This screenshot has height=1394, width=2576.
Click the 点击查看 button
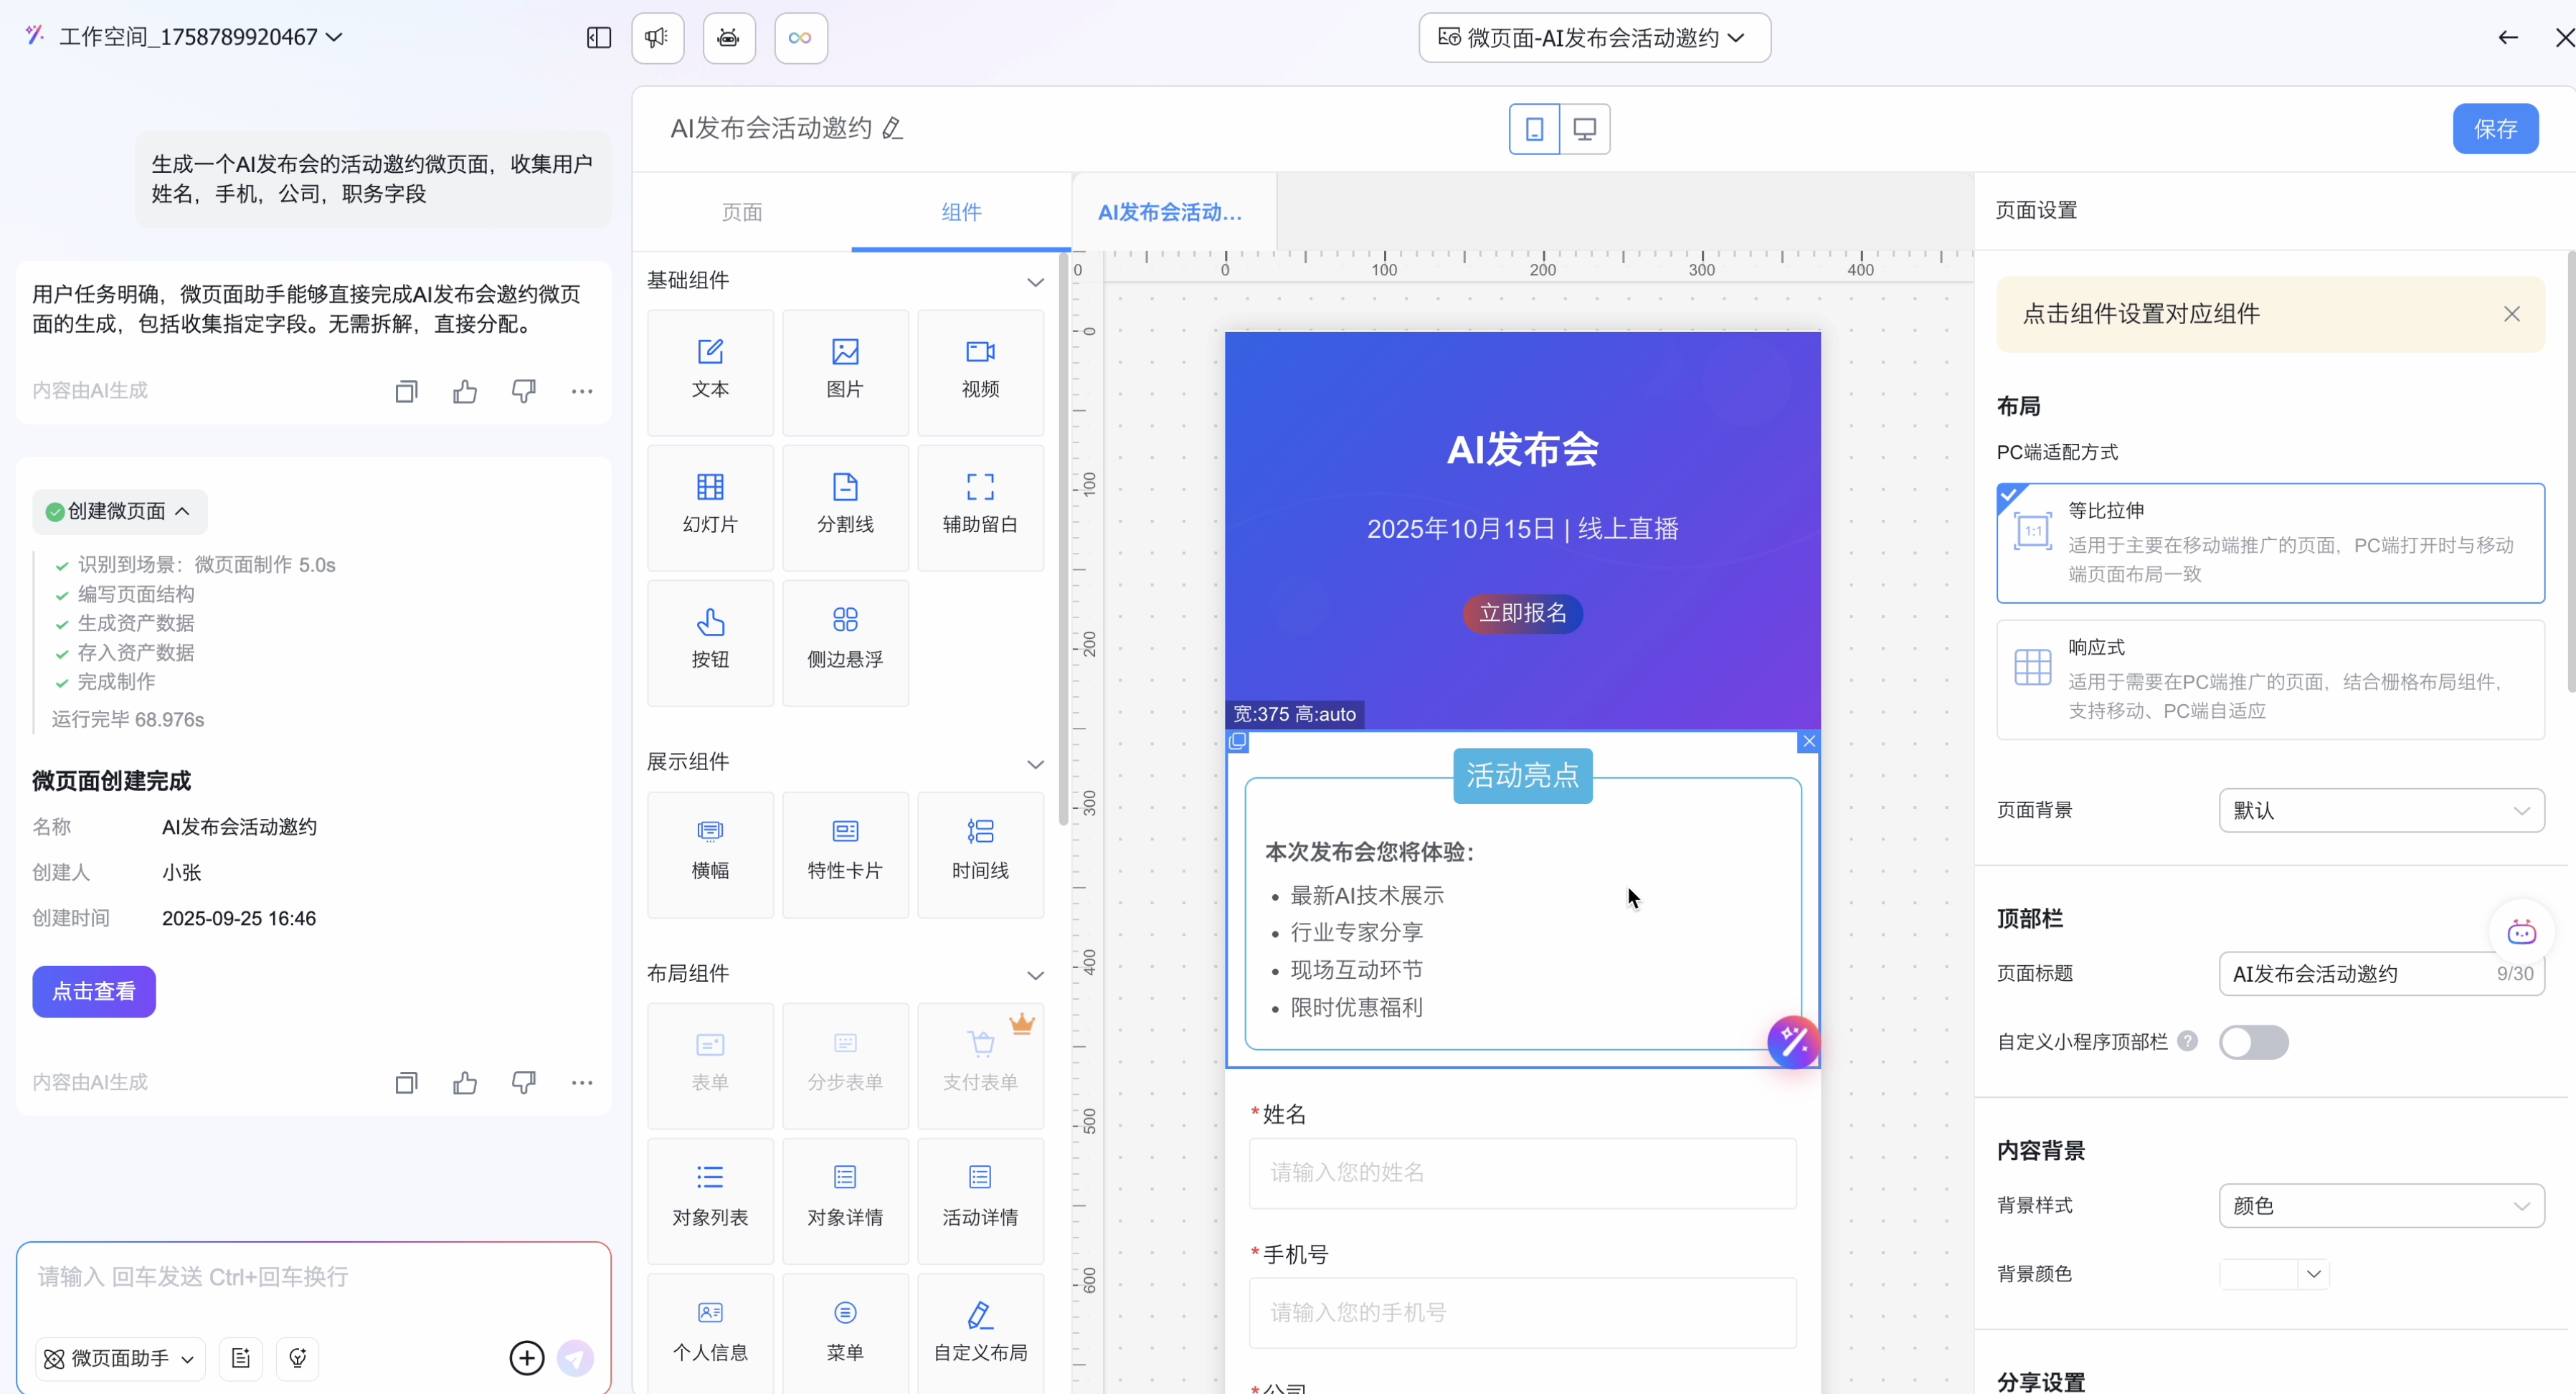[94, 991]
